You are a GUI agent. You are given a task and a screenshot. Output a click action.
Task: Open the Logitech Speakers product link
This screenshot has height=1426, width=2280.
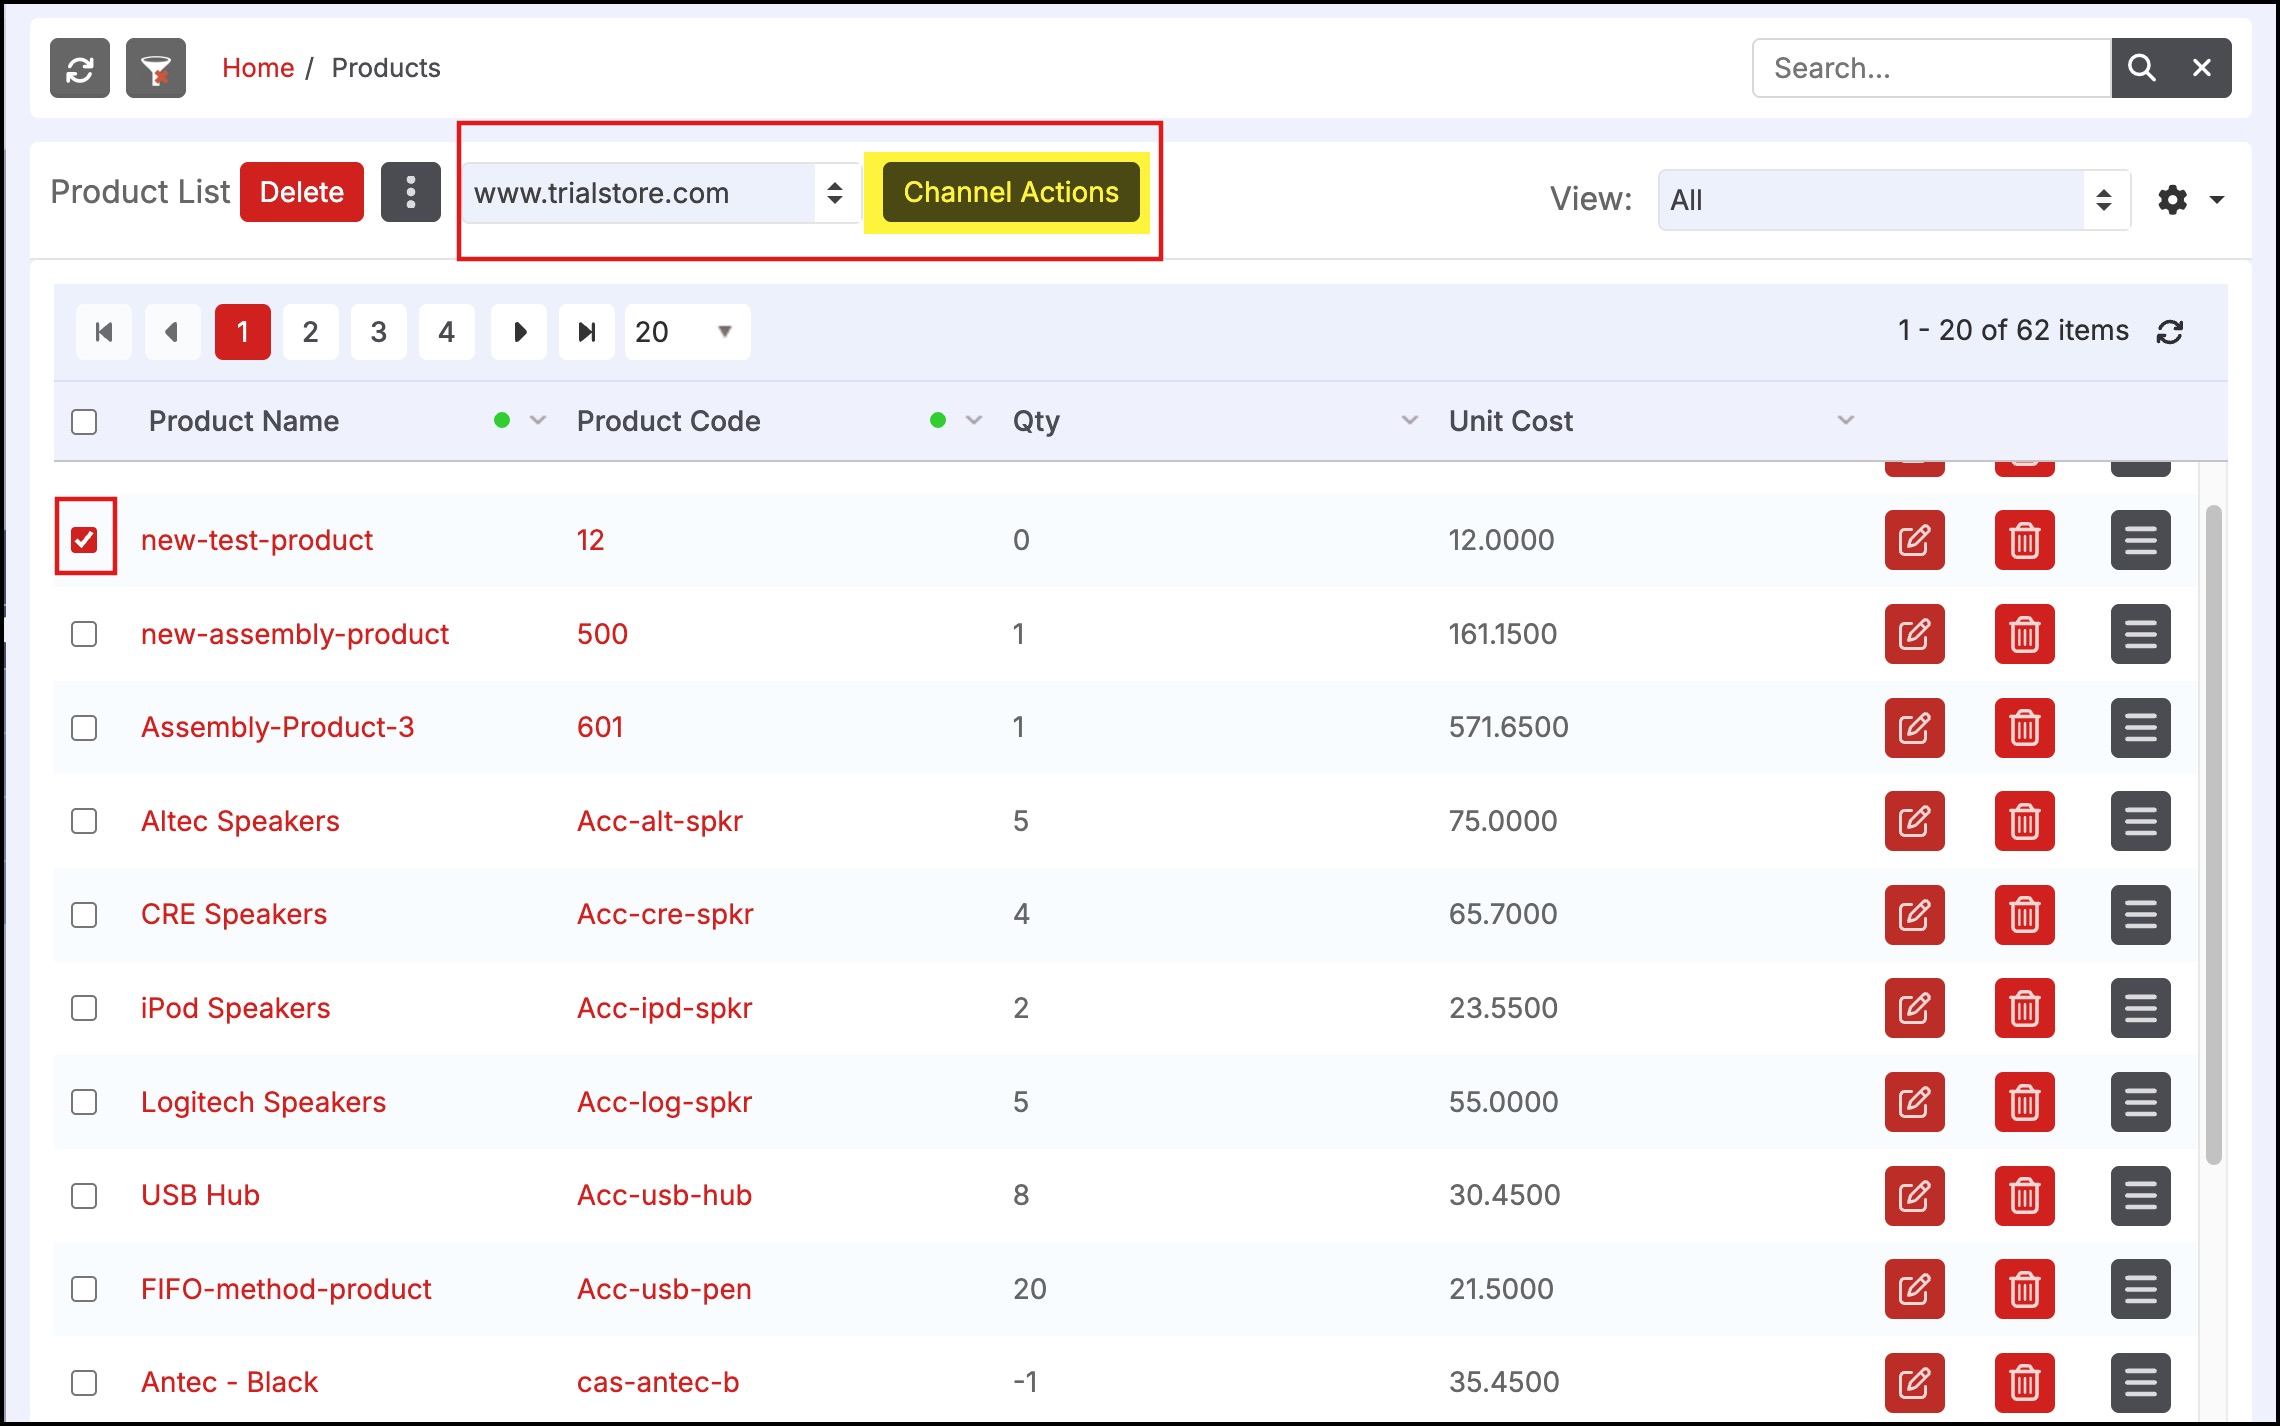click(263, 1102)
